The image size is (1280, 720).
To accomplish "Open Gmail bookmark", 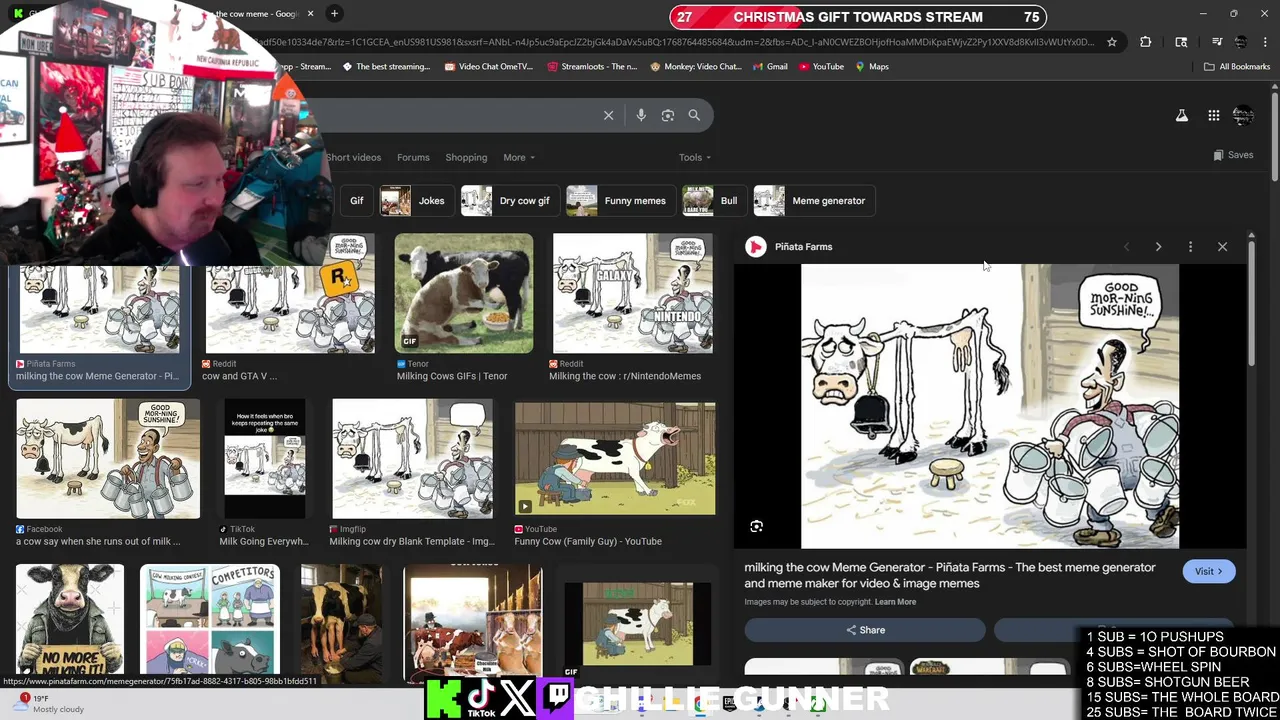I will 770,67.
